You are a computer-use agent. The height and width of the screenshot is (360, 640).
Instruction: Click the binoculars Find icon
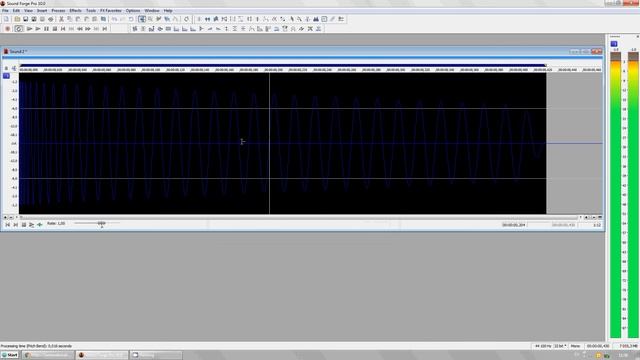tap(316, 19)
